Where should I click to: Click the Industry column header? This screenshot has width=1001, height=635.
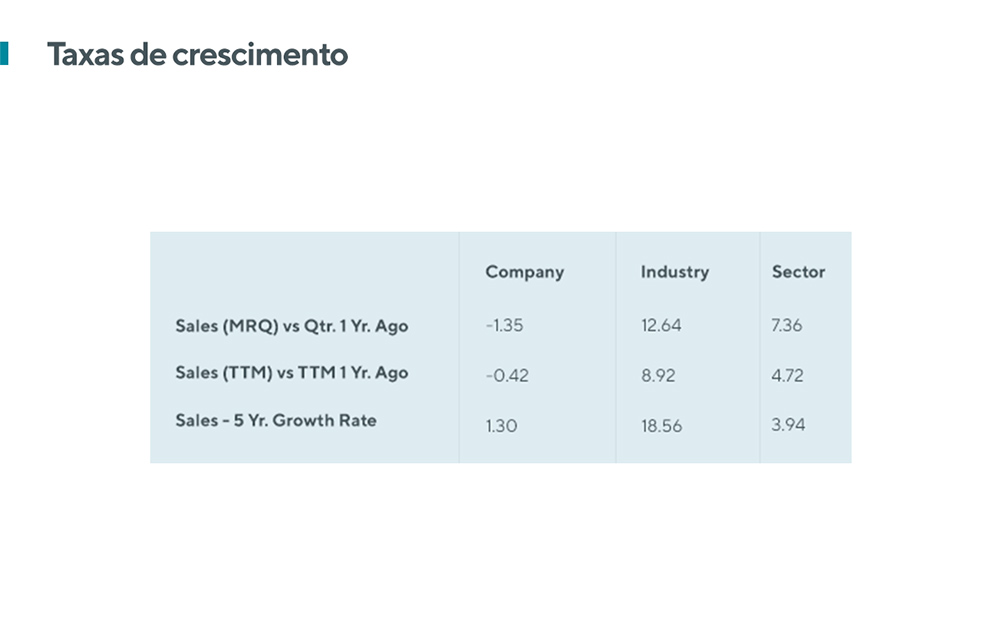pos(675,272)
